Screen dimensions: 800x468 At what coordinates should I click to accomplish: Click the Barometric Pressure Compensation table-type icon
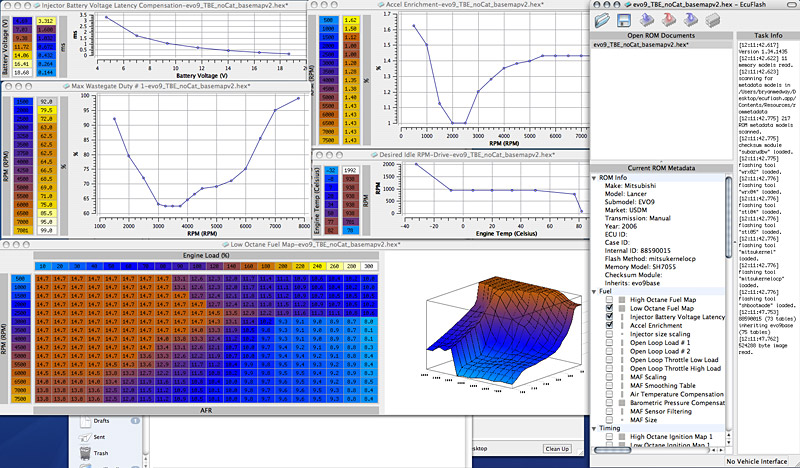622,403
